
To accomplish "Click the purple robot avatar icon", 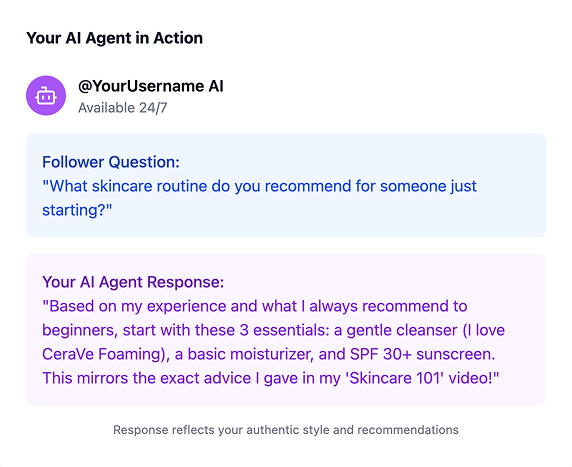I will [x=46, y=96].
